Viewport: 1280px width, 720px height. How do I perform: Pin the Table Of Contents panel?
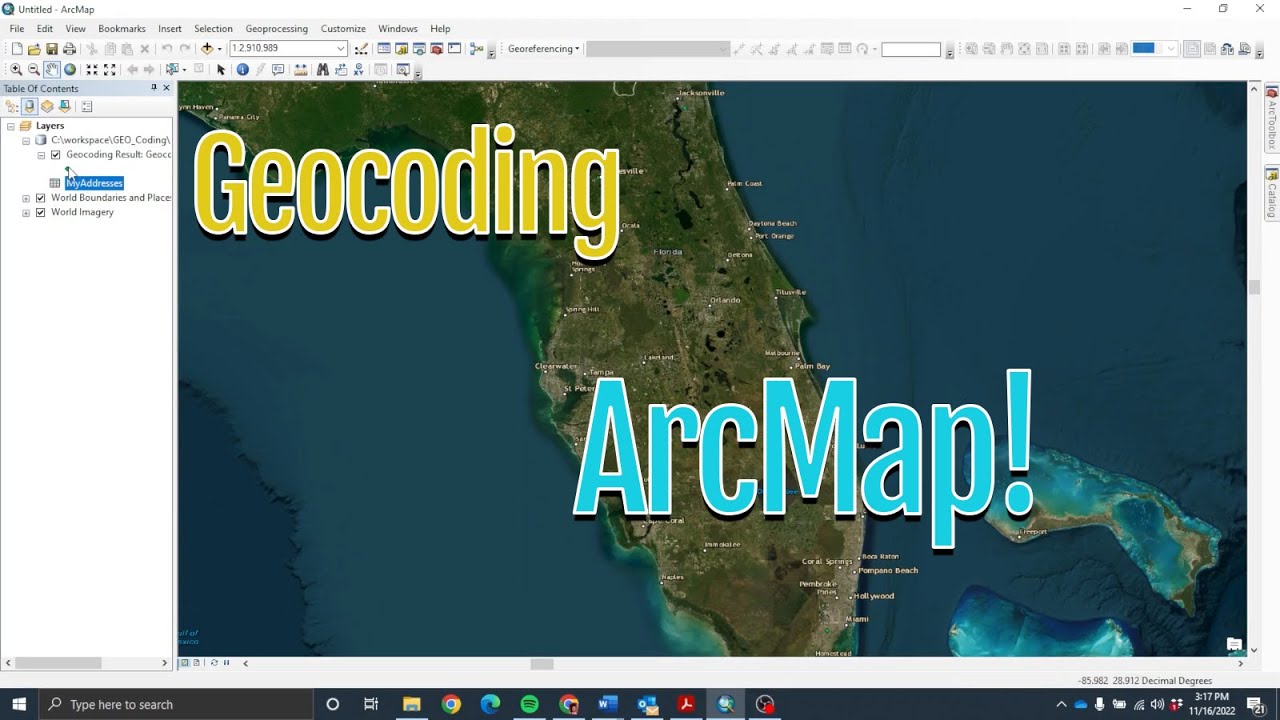(x=154, y=88)
